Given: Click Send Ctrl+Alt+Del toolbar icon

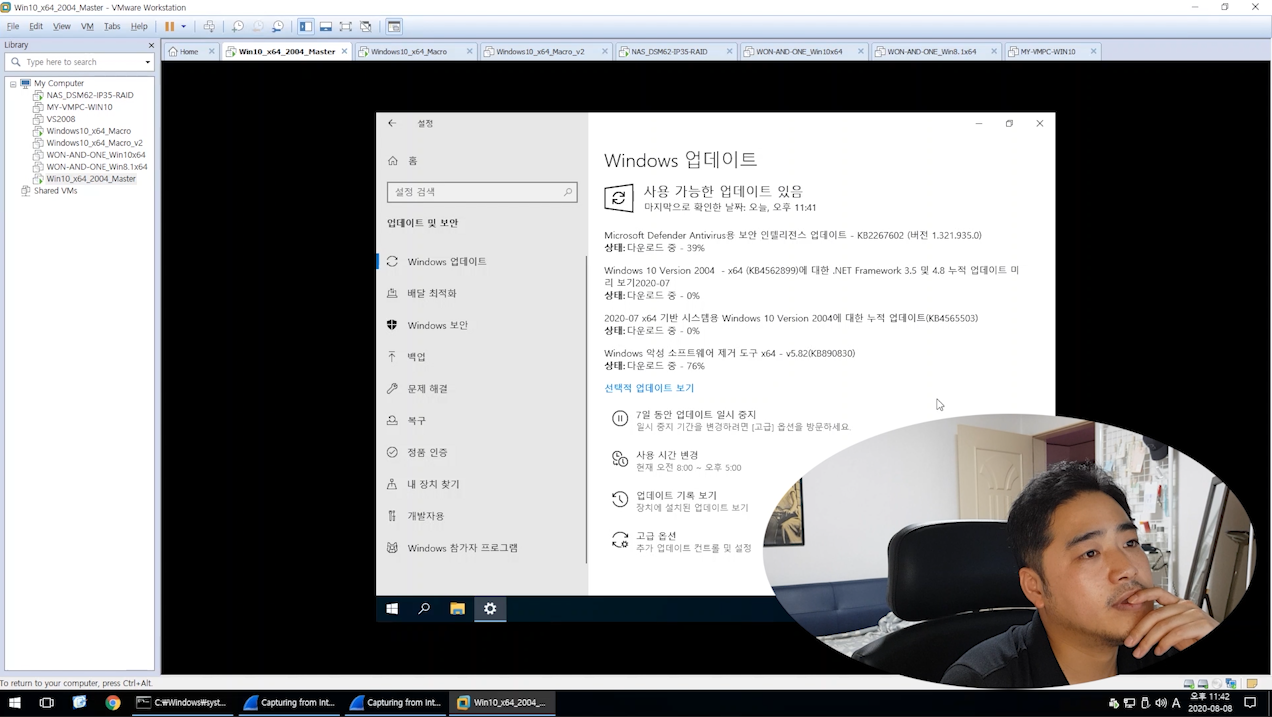Looking at the screenshot, I should point(209,26).
